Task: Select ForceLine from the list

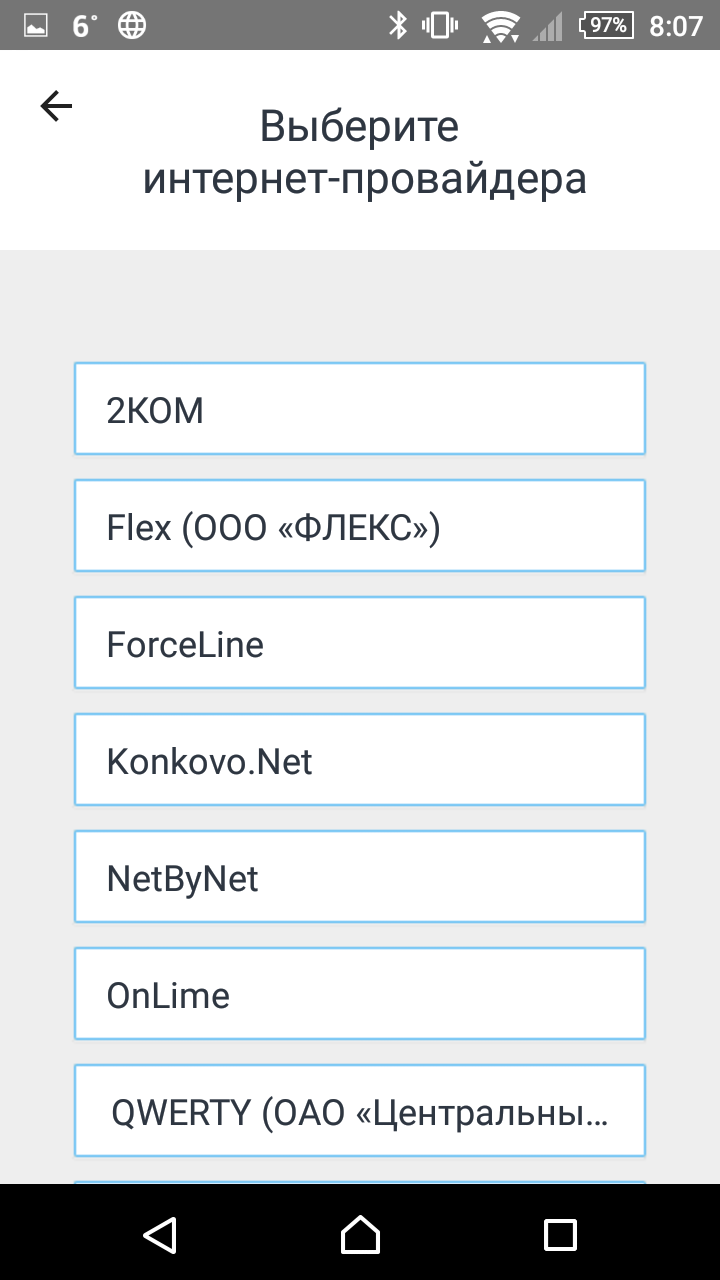Action: 360,643
